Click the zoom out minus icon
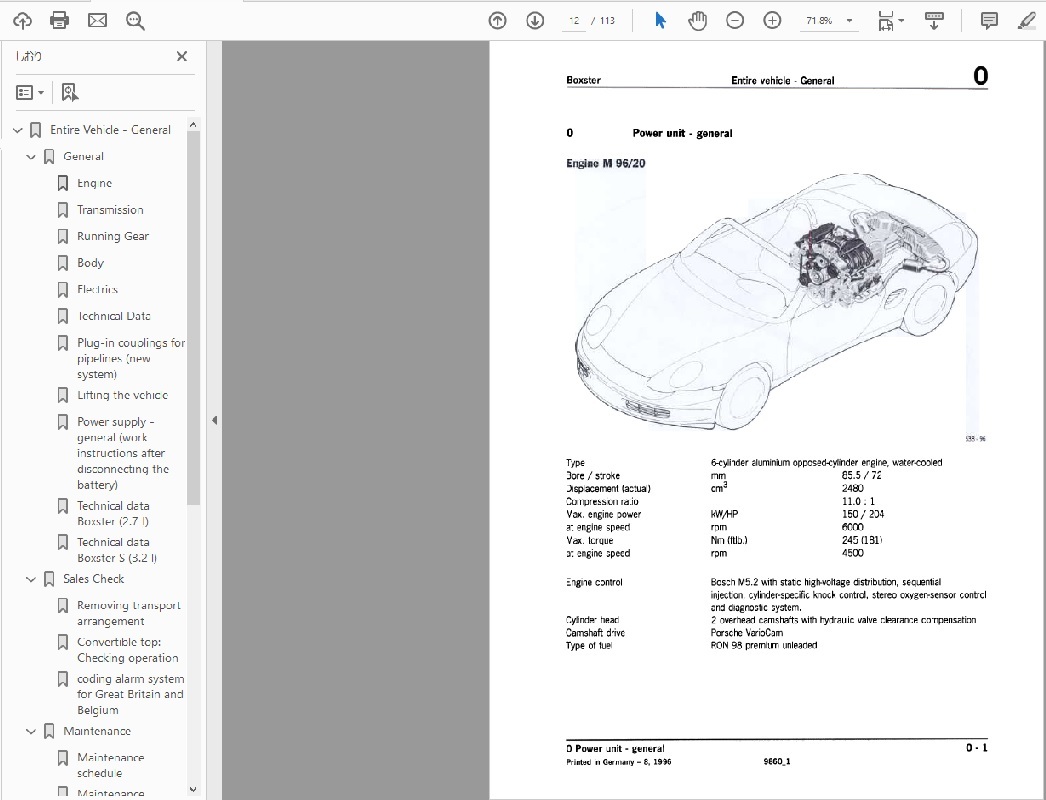 click(735, 21)
